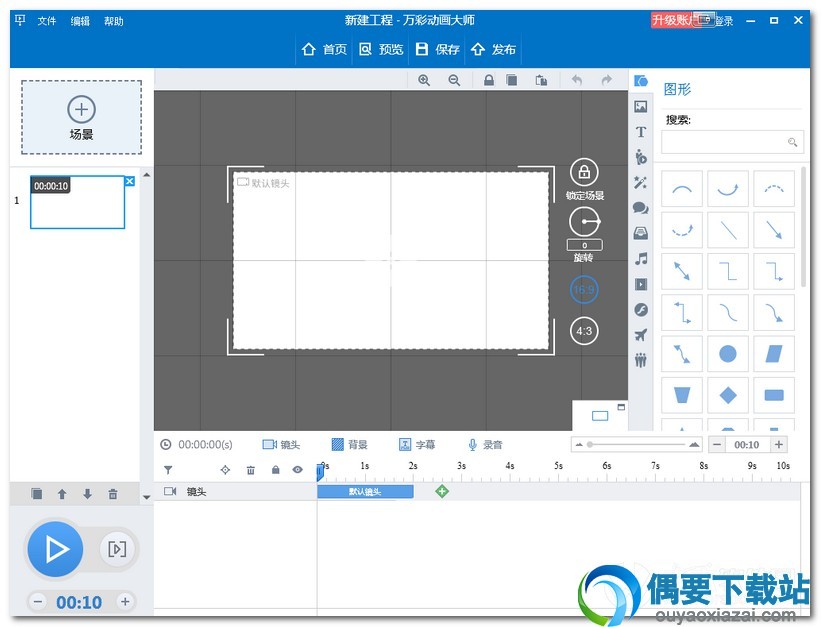The width and height of the screenshot is (821, 627).
Task: Increase scene duration under play button
Action: (x=125, y=602)
